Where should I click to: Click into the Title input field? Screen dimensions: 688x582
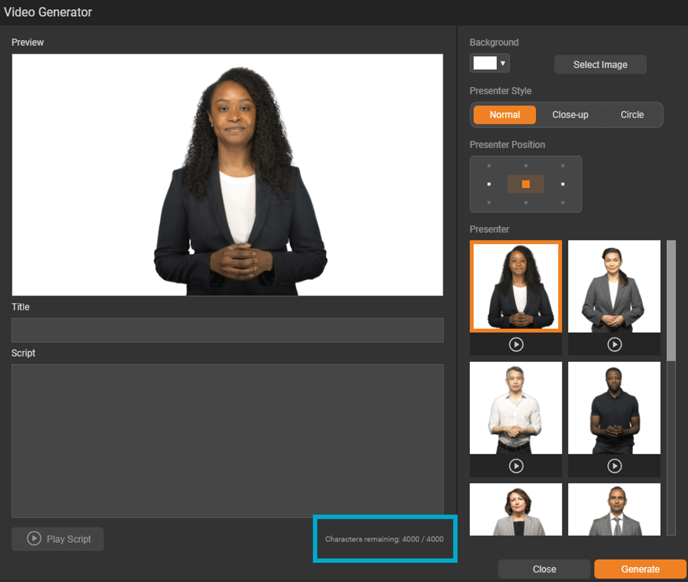tap(227, 331)
